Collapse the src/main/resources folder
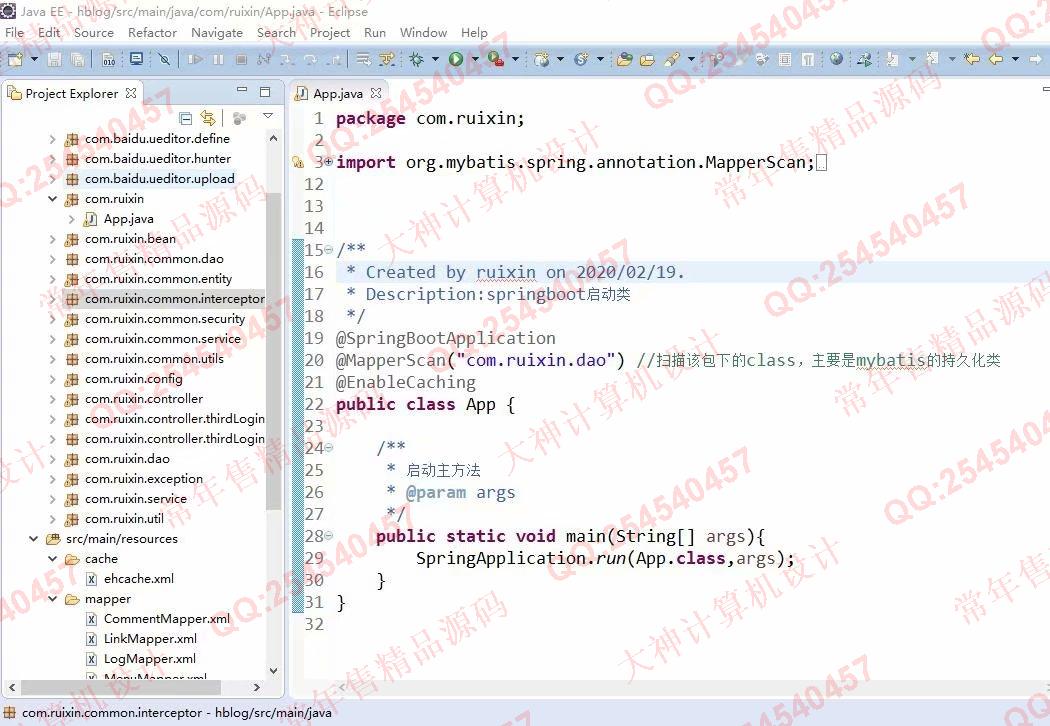This screenshot has width=1050, height=726. [x=33, y=539]
